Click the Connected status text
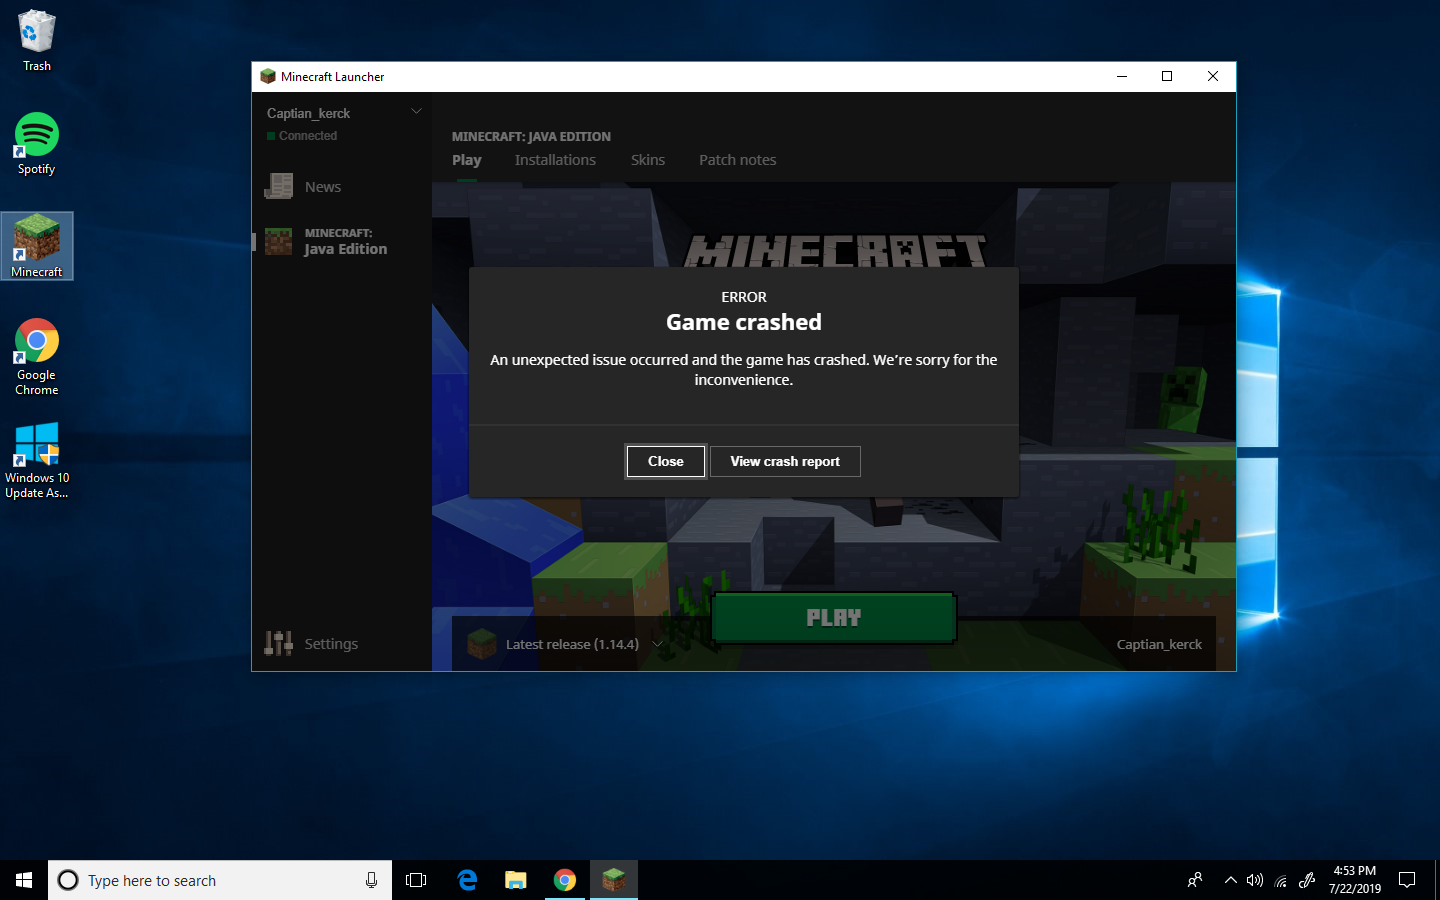 [308, 136]
